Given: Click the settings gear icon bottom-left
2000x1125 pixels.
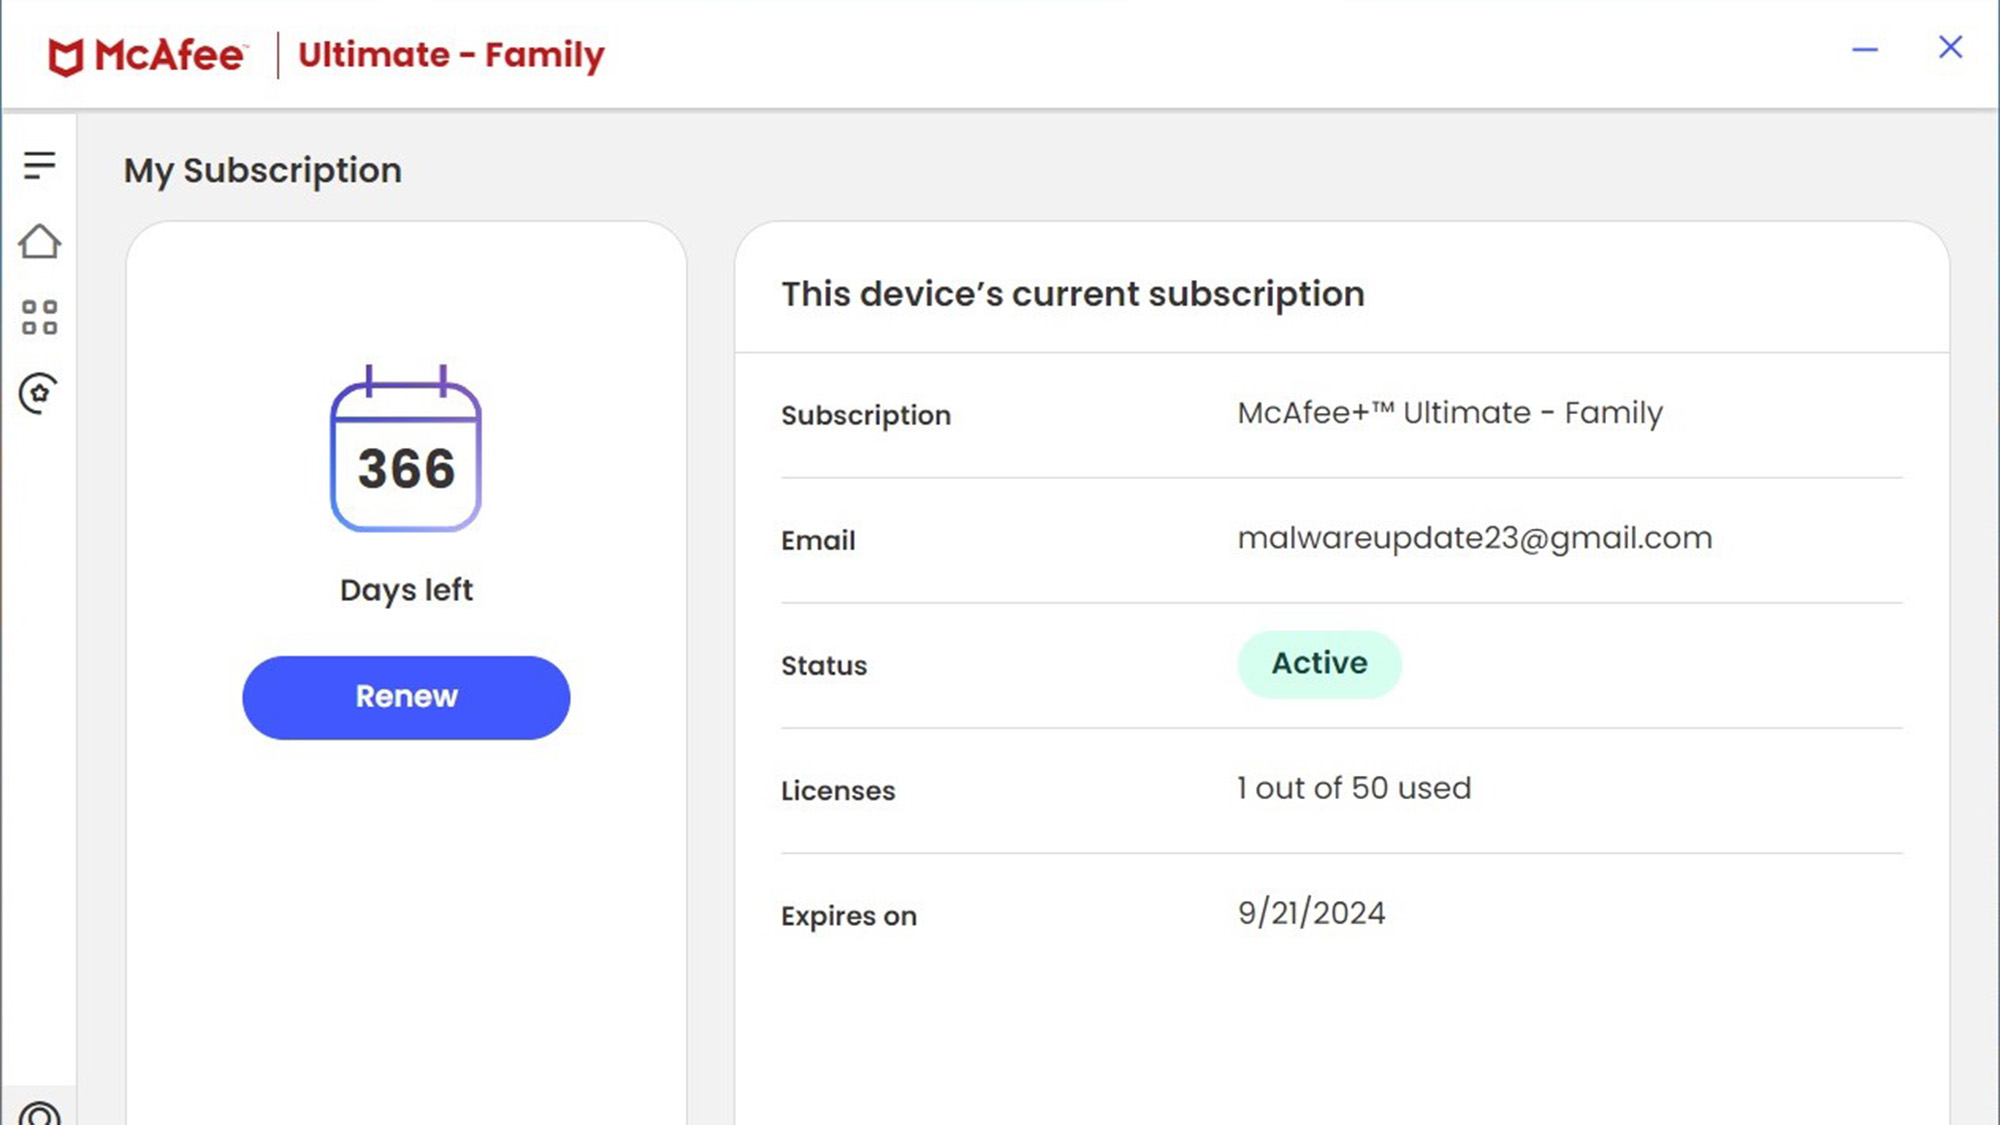Looking at the screenshot, I should (38, 1115).
